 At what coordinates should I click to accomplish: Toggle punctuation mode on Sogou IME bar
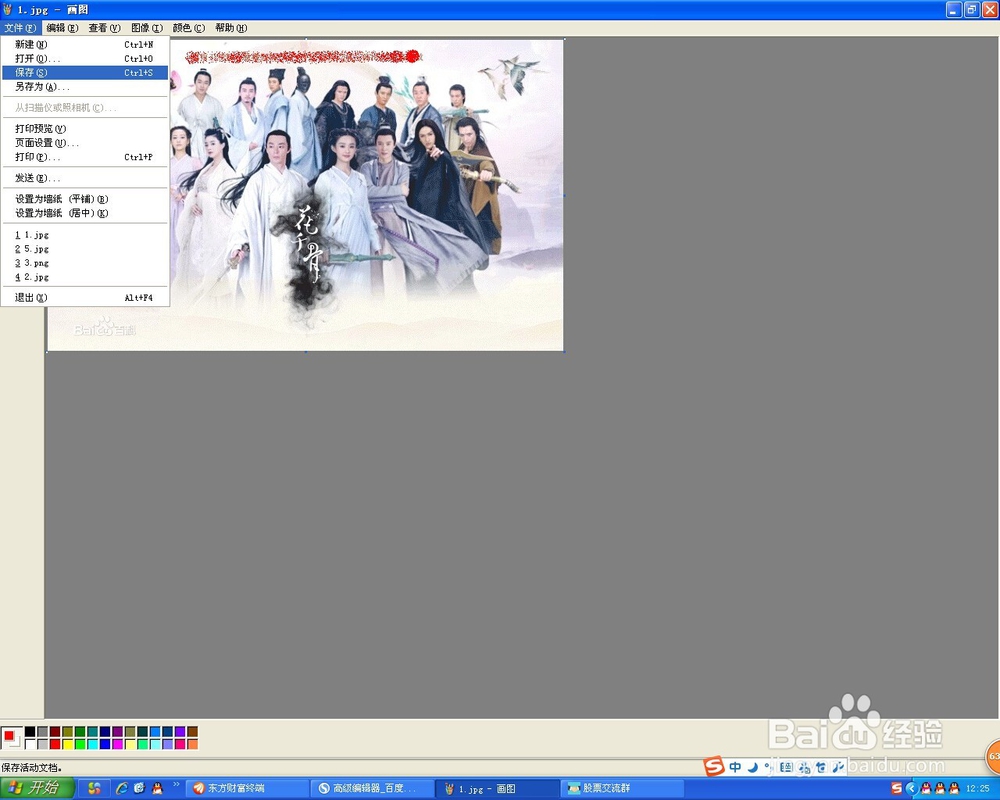coord(768,767)
